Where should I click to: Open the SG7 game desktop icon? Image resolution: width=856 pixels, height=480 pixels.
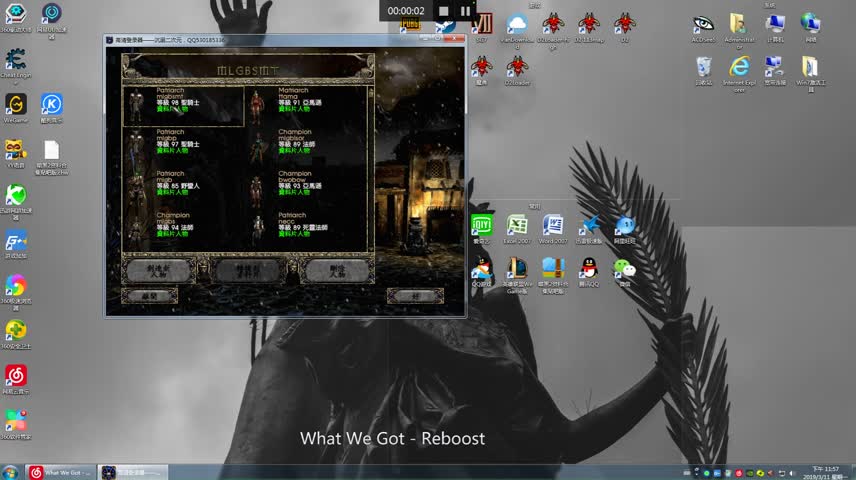click(x=482, y=28)
